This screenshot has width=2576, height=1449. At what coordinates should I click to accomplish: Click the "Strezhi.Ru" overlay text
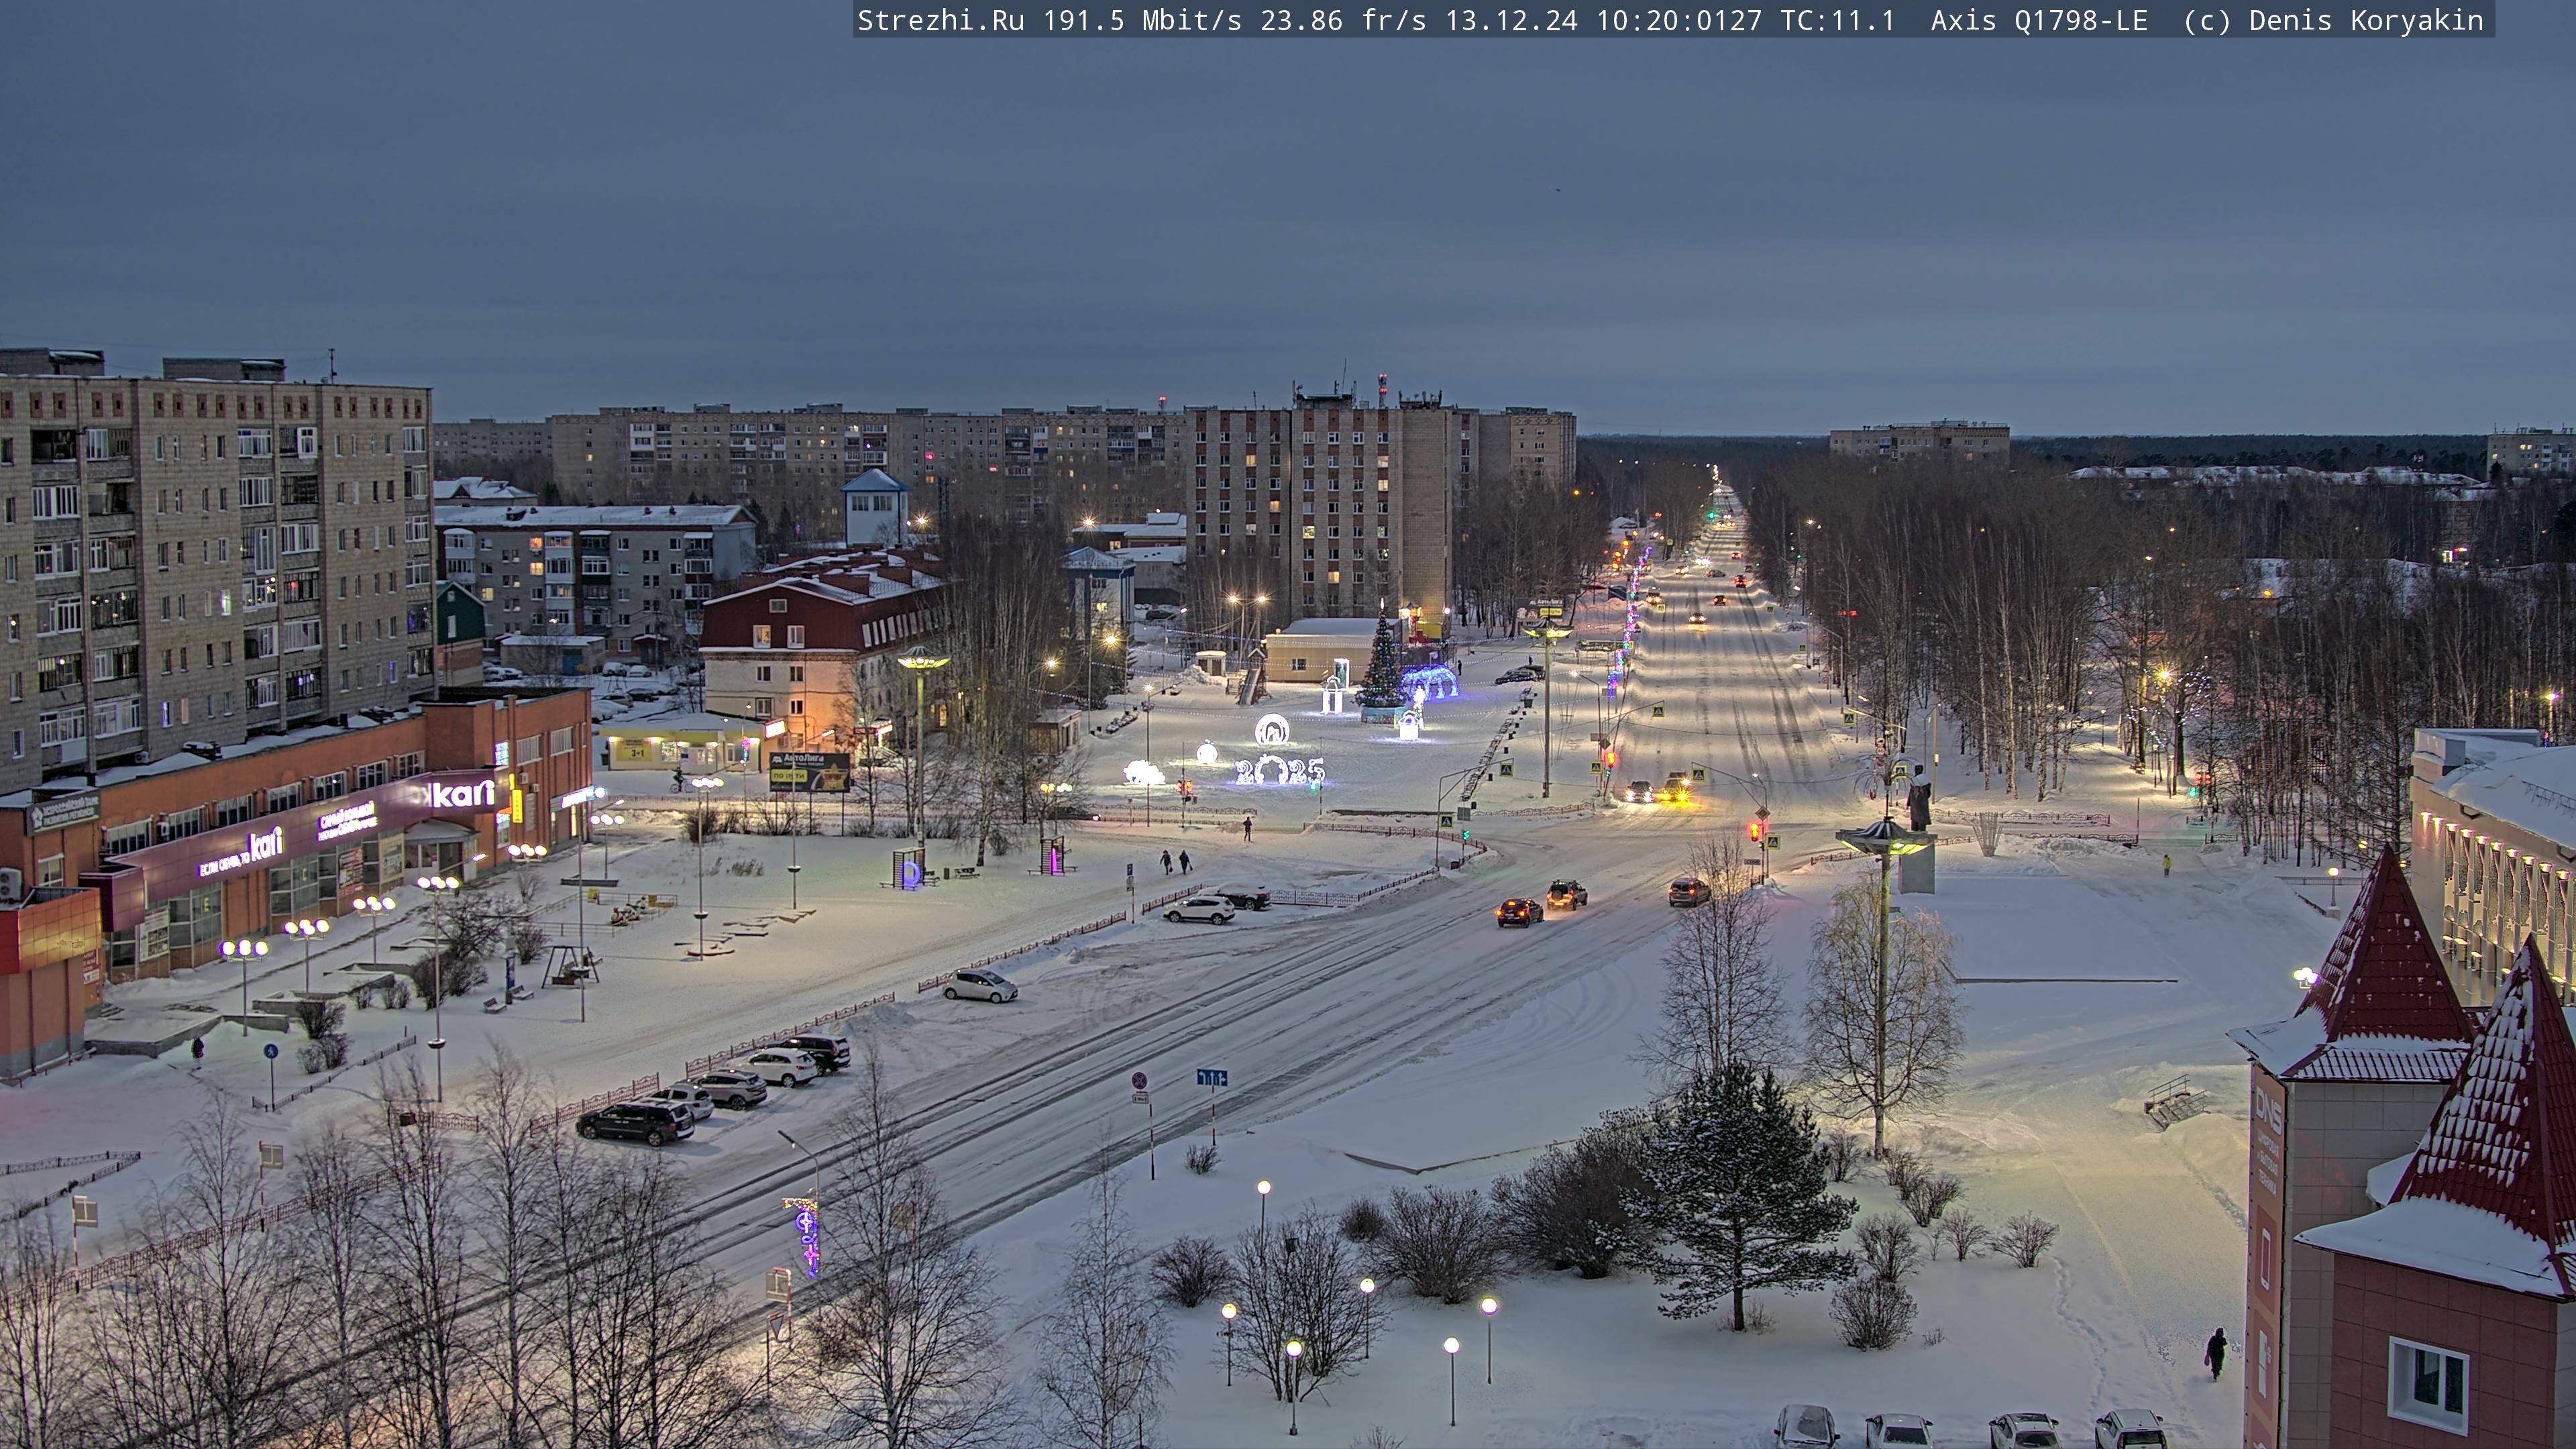tap(940, 21)
